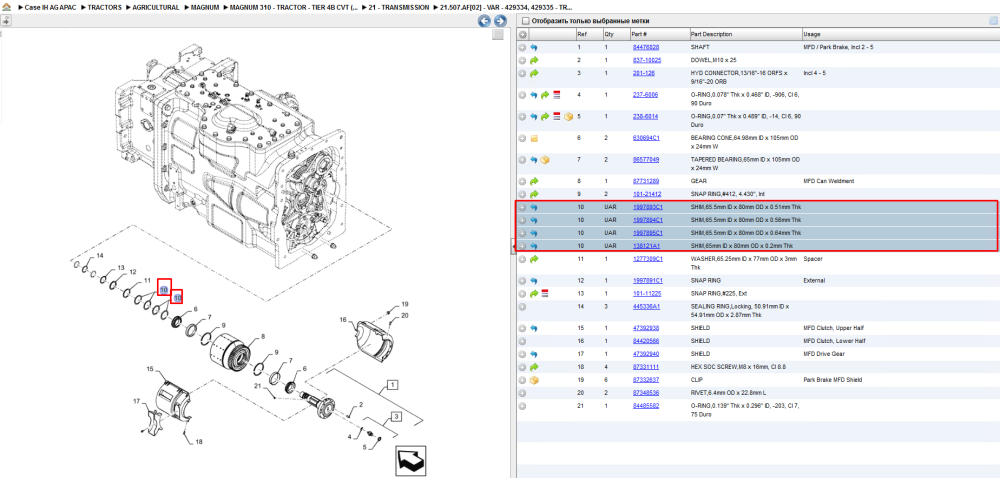Click blue arrow icon on SHAFT row
The width and height of the screenshot is (1000, 478).
[x=534, y=47]
